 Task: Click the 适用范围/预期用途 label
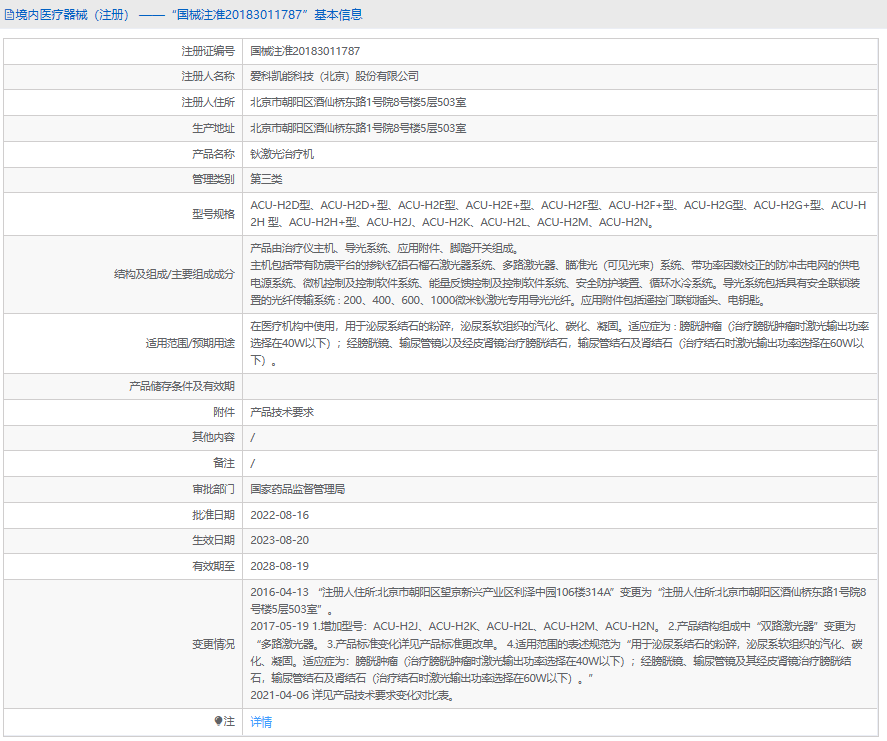tap(190, 343)
